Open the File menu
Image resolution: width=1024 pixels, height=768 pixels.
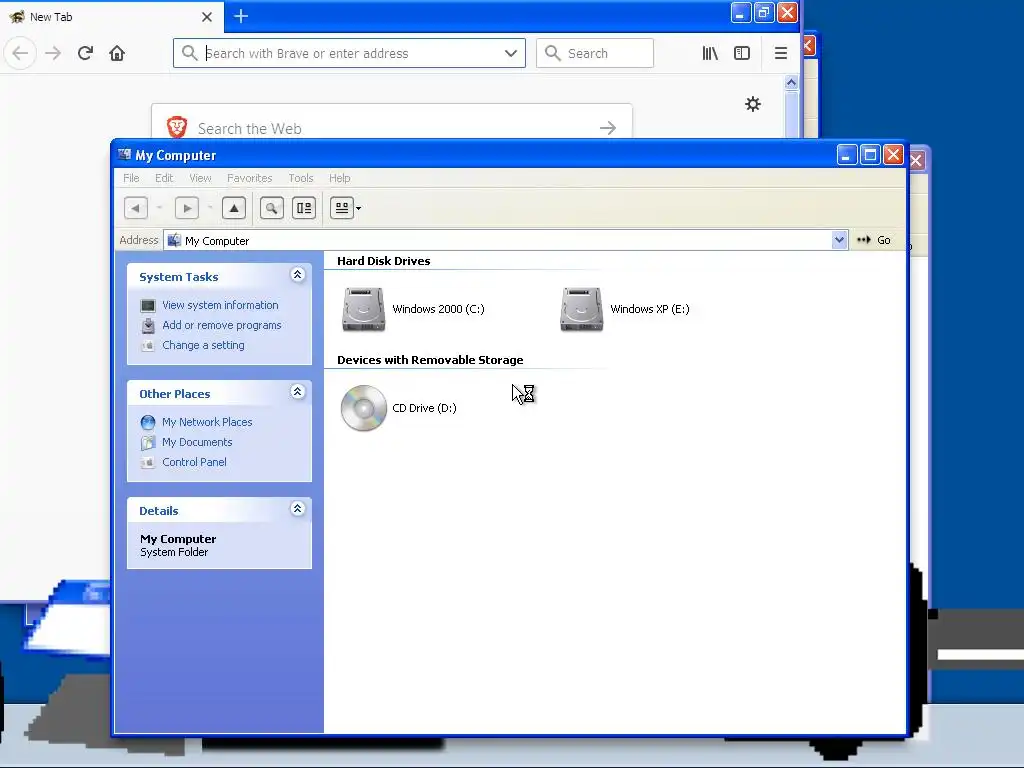(x=131, y=178)
